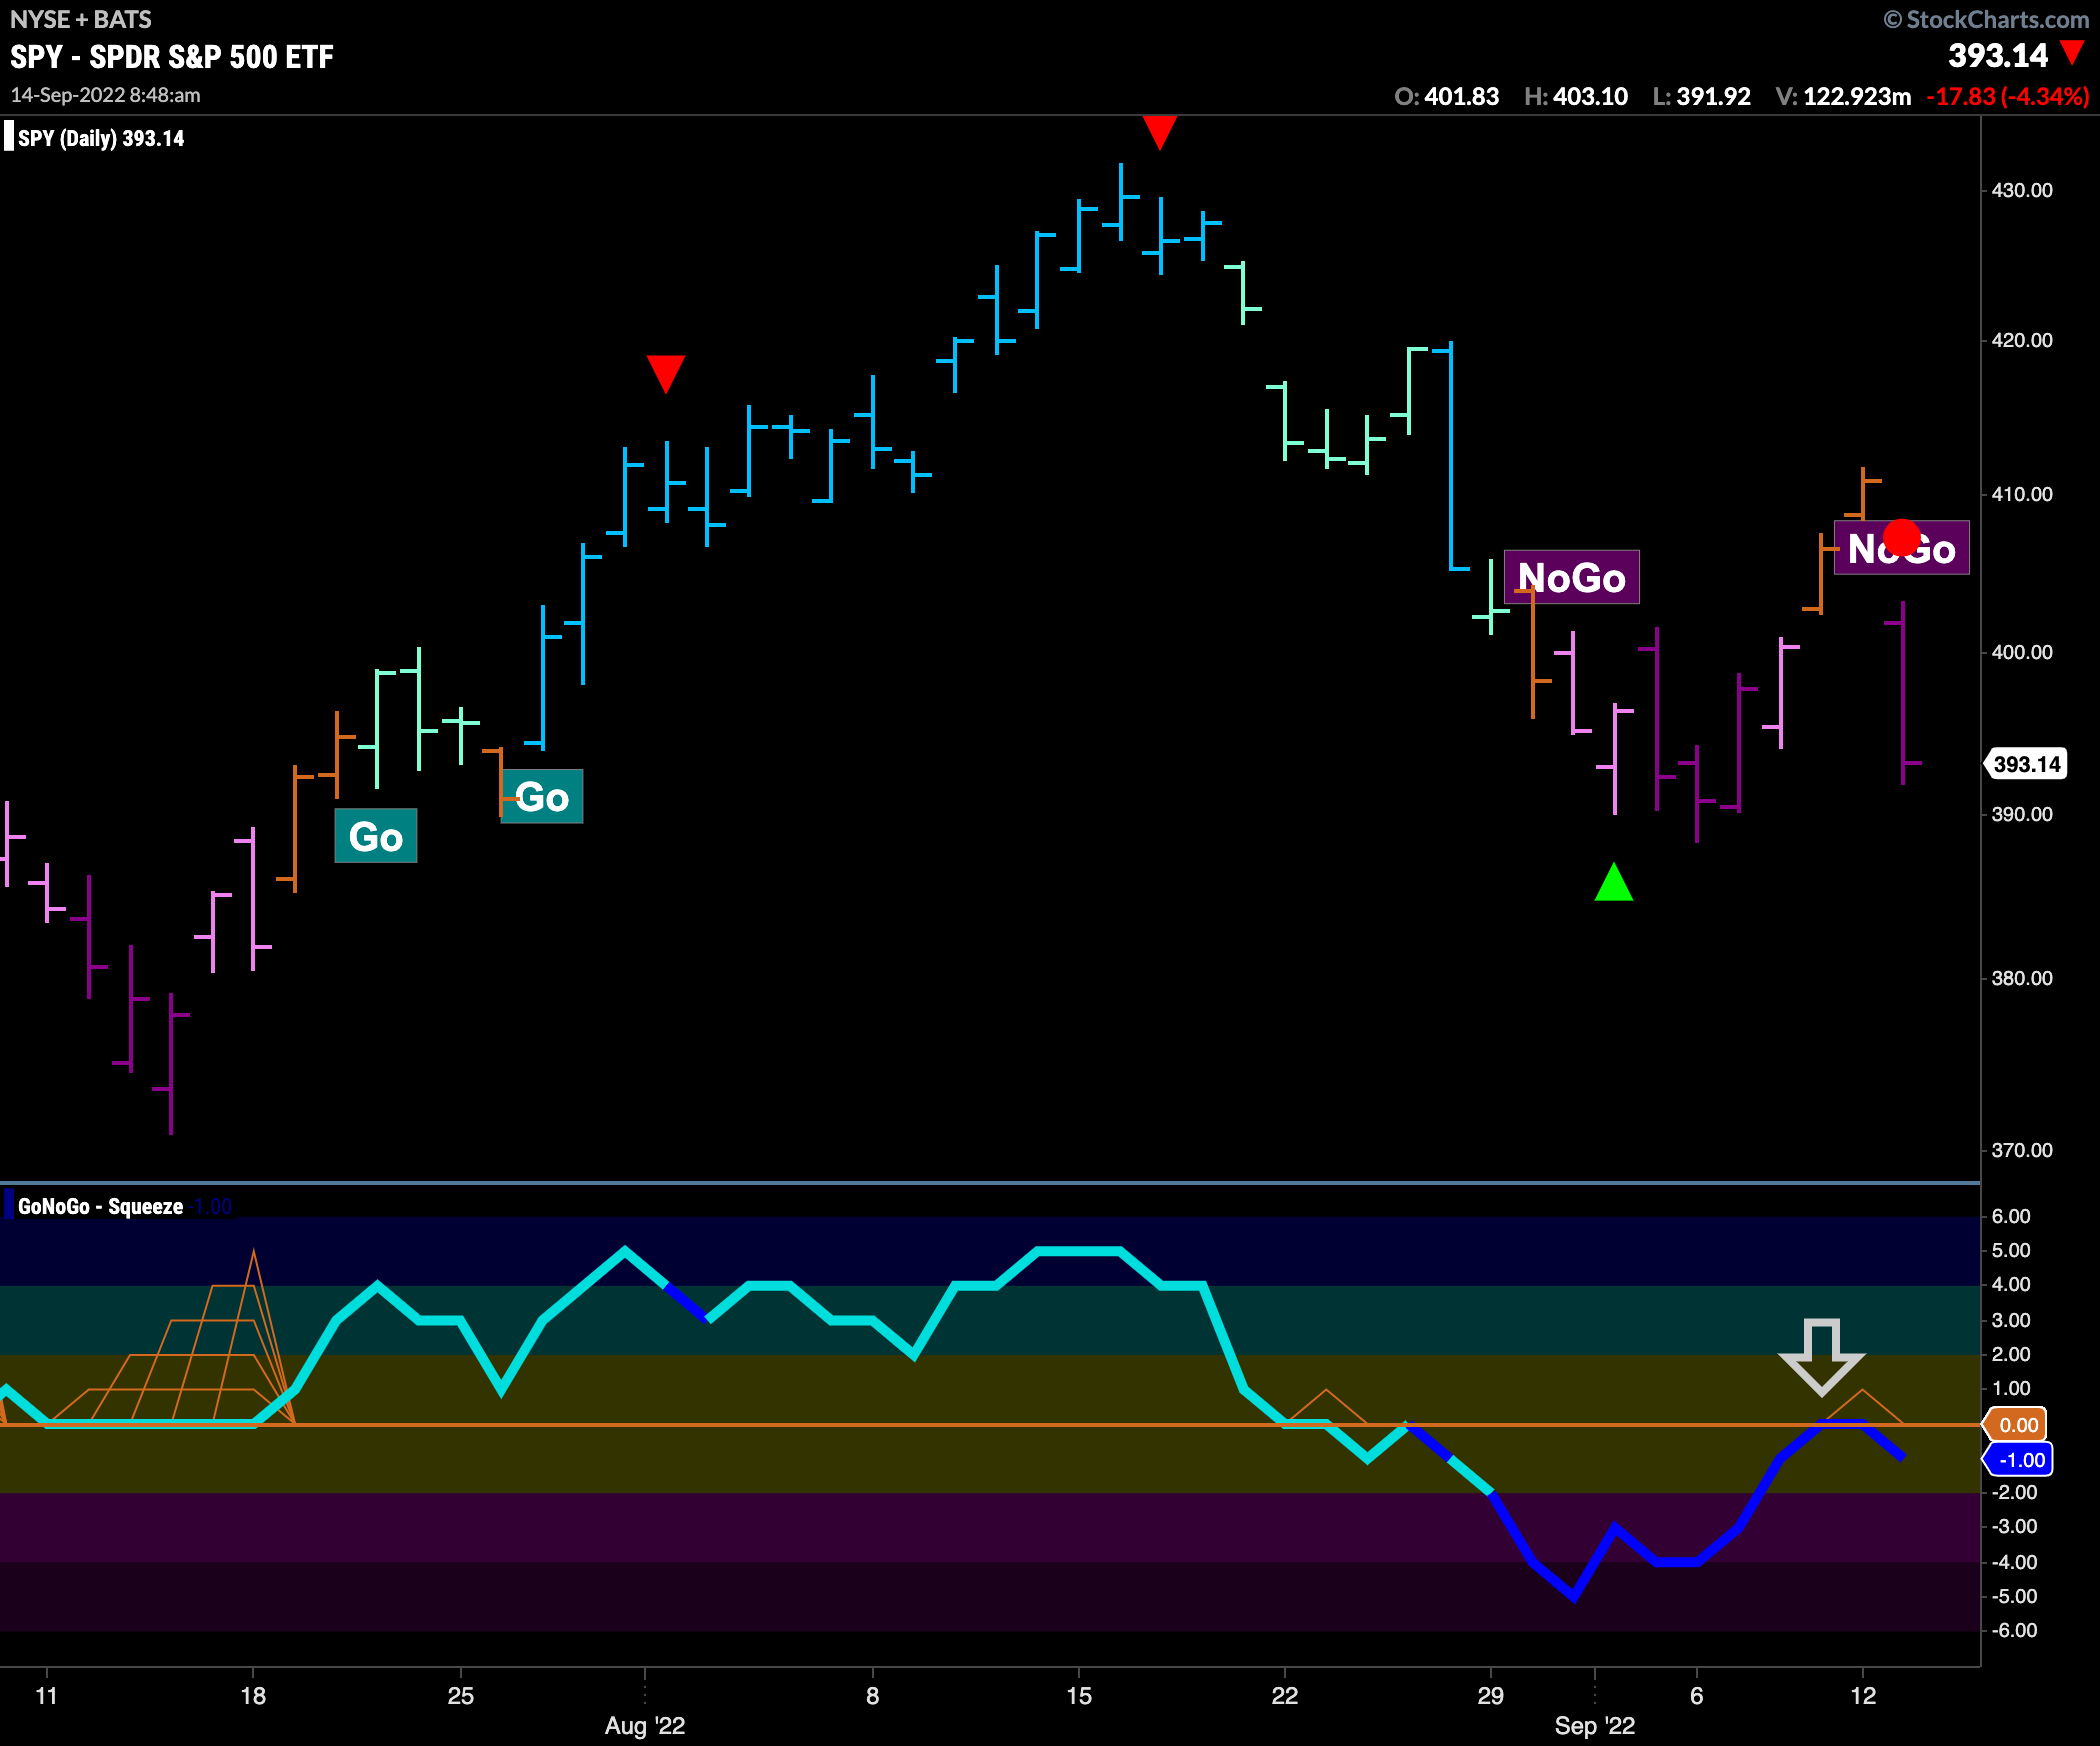Click the 430.00 price axis label
This screenshot has width=2100, height=1746.
click(x=2022, y=190)
